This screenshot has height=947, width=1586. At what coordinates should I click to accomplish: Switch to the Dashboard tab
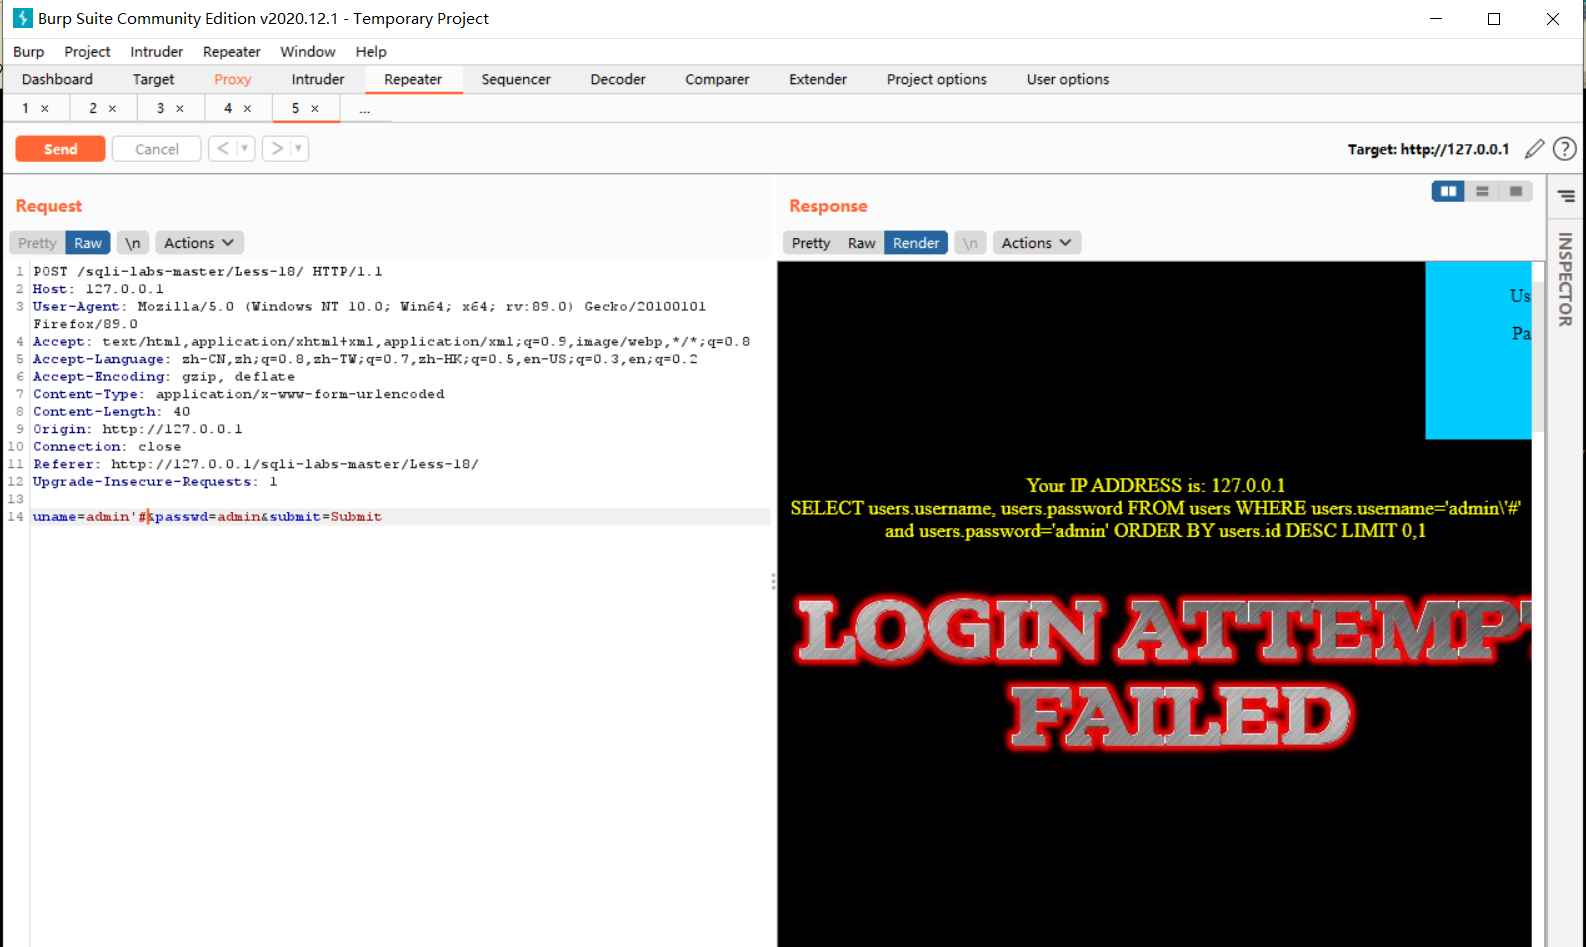[x=57, y=80]
